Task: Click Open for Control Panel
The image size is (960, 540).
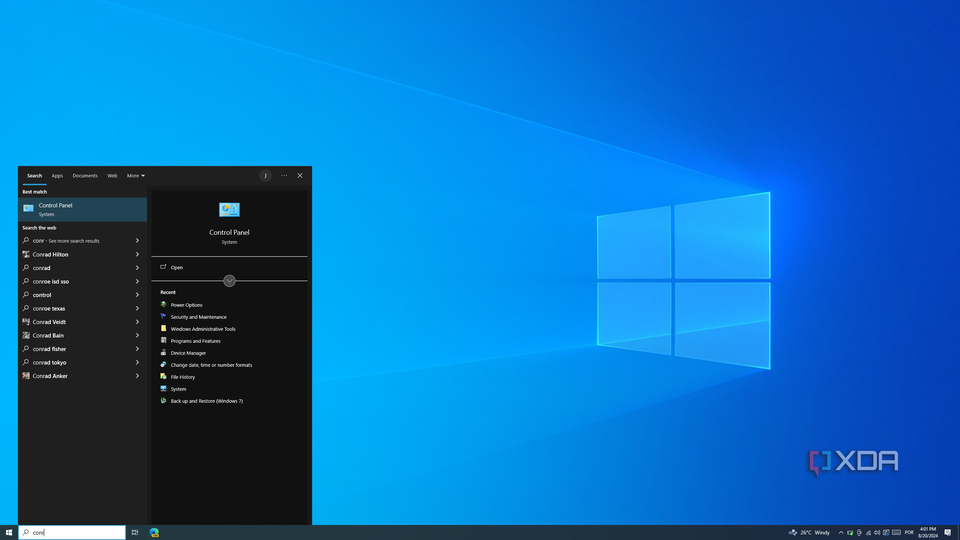Action: click(x=176, y=268)
